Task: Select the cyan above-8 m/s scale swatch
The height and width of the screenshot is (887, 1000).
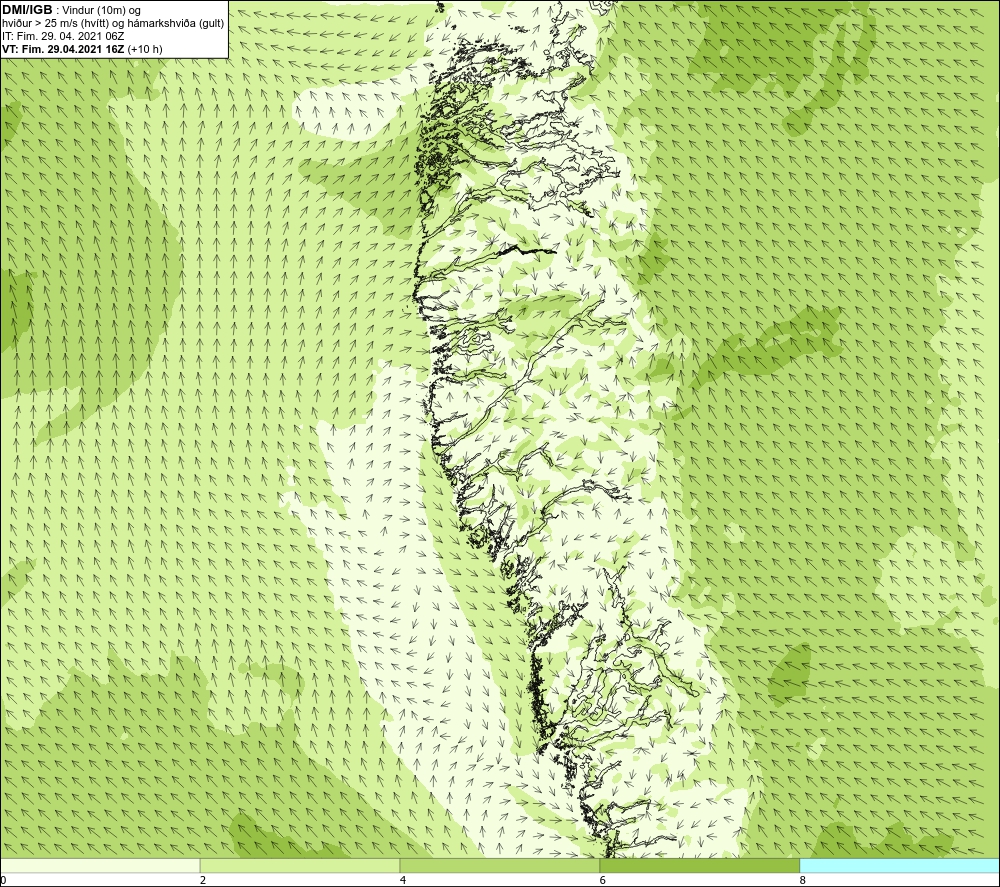Action: (x=899, y=865)
